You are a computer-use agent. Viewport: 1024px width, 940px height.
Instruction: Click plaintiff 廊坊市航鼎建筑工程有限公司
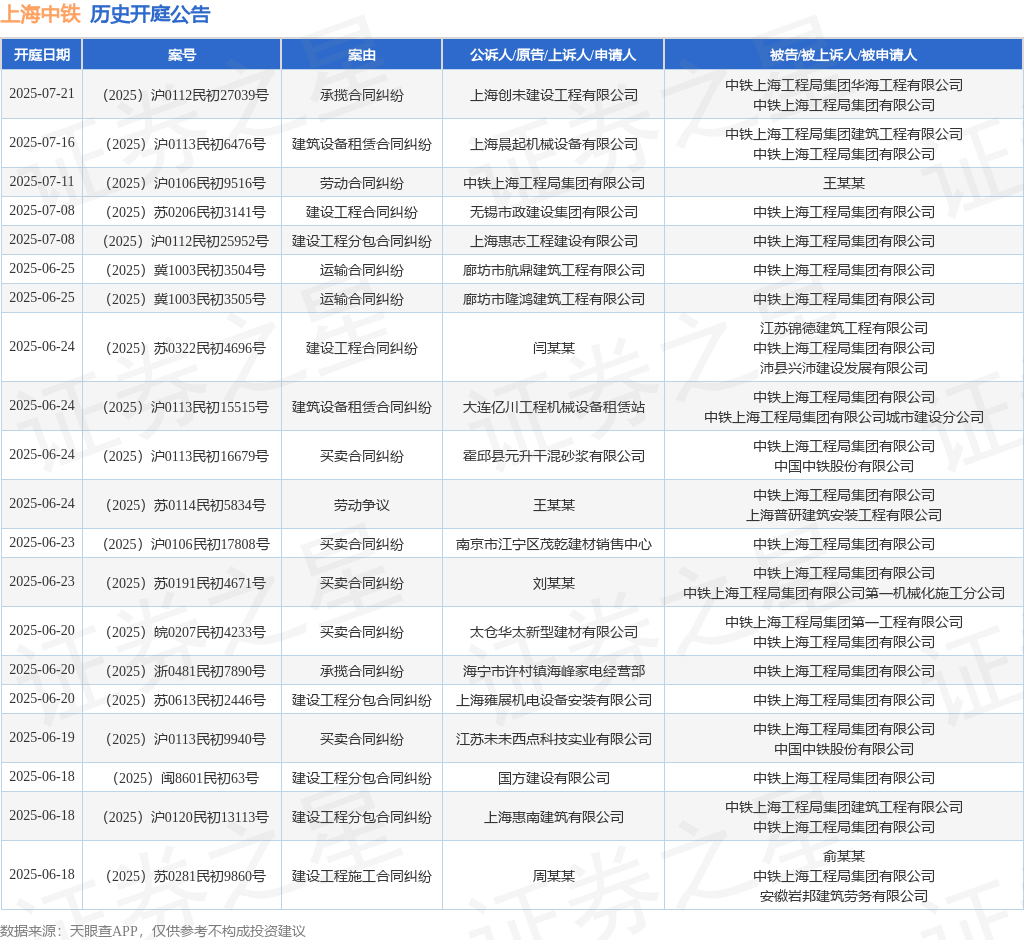pyautogui.click(x=554, y=270)
